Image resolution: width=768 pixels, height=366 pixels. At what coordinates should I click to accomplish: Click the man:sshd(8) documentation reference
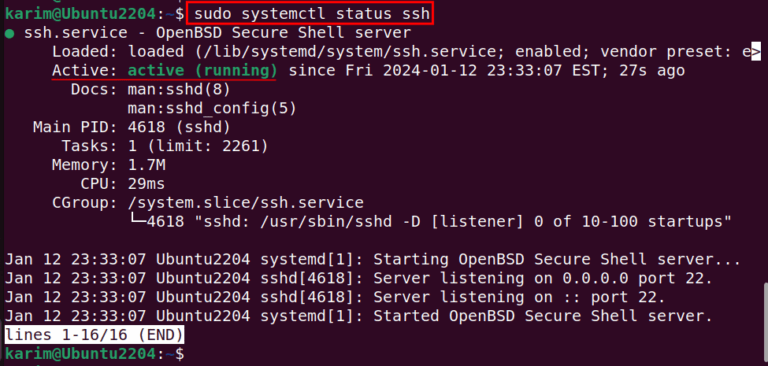click(x=179, y=90)
